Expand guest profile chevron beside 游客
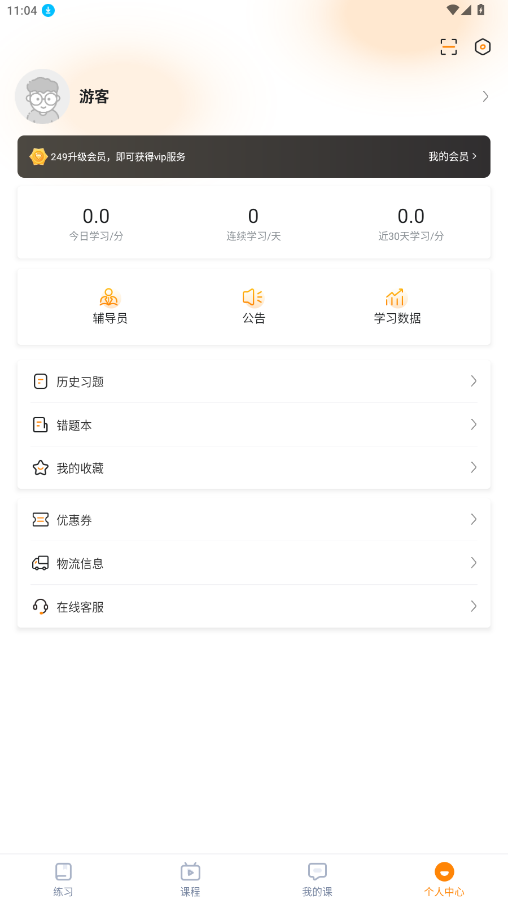 (x=486, y=96)
